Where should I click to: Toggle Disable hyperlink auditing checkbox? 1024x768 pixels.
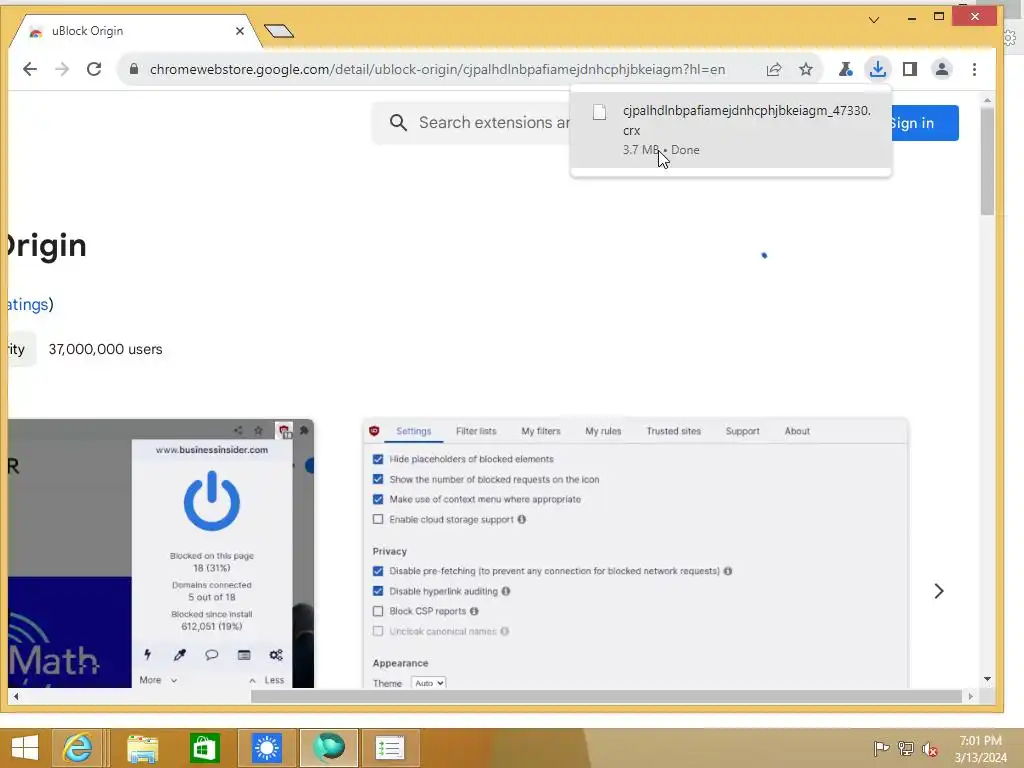point(377,591)
